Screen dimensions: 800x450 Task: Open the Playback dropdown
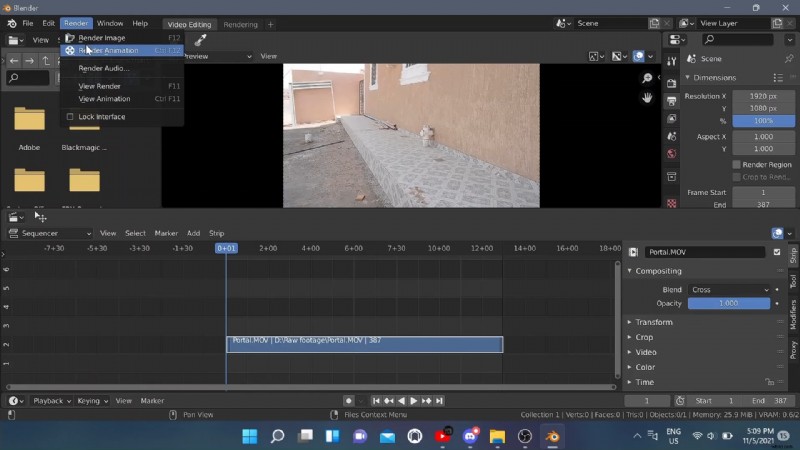pos(52,401)
